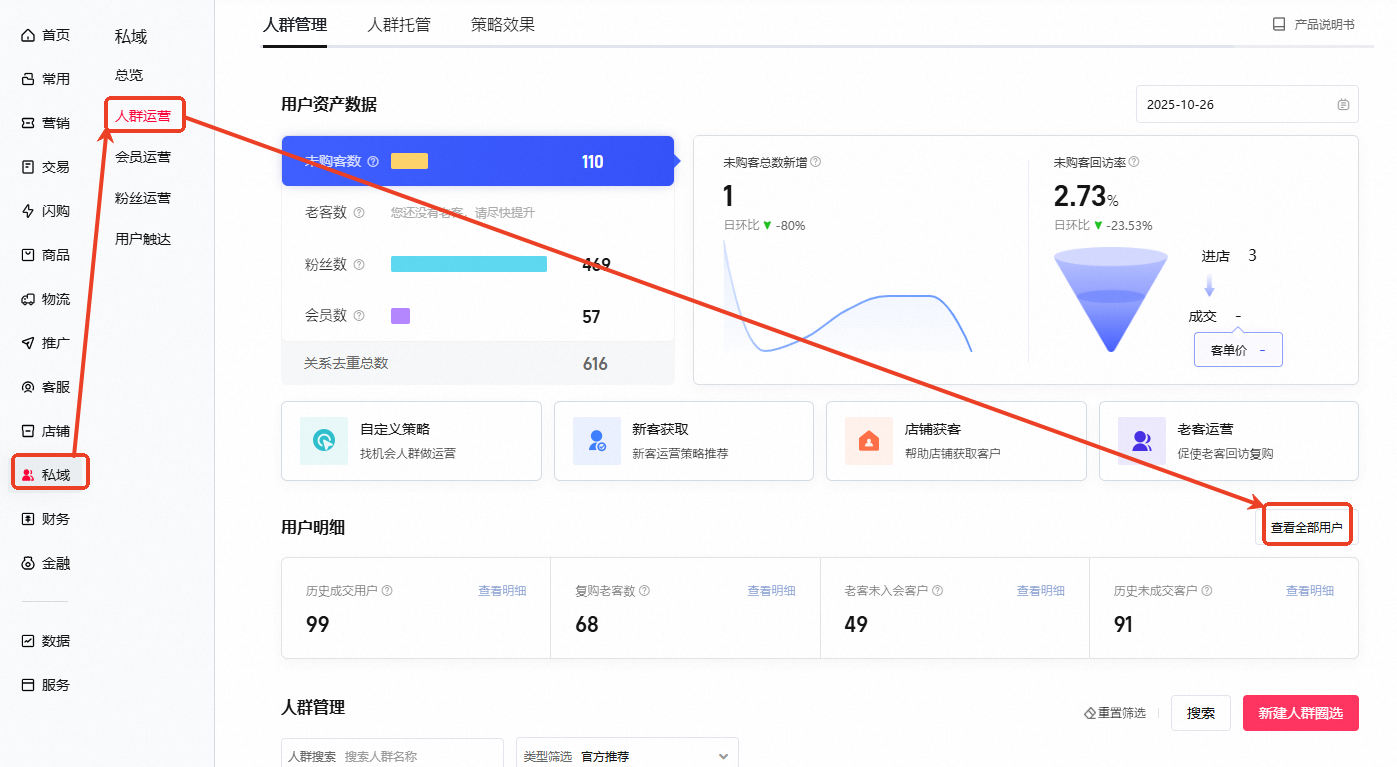The height and width of the screenshot is (767, 1397).
Task: Click the 商品 sidebar icon
Action: coord(28,255)
